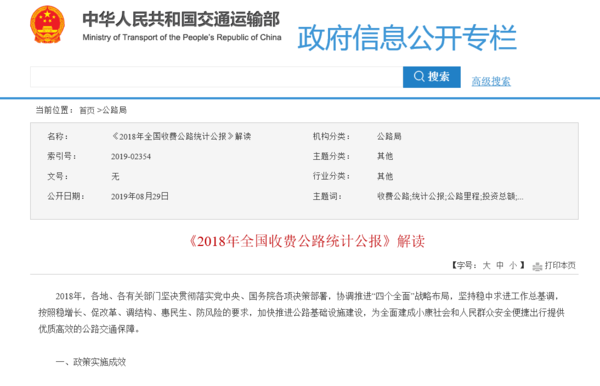
Task: Click inside the search input box
Action: point(216,77)
